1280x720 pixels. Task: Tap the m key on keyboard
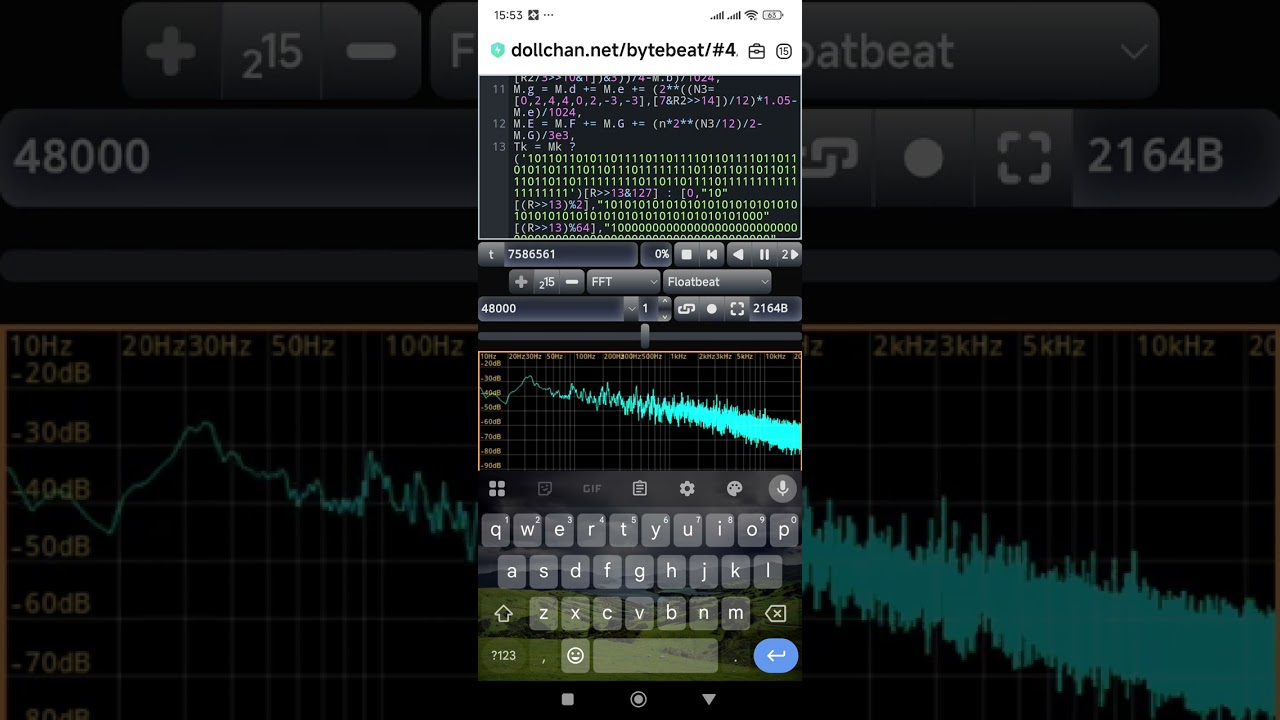[x=736, y=614]
